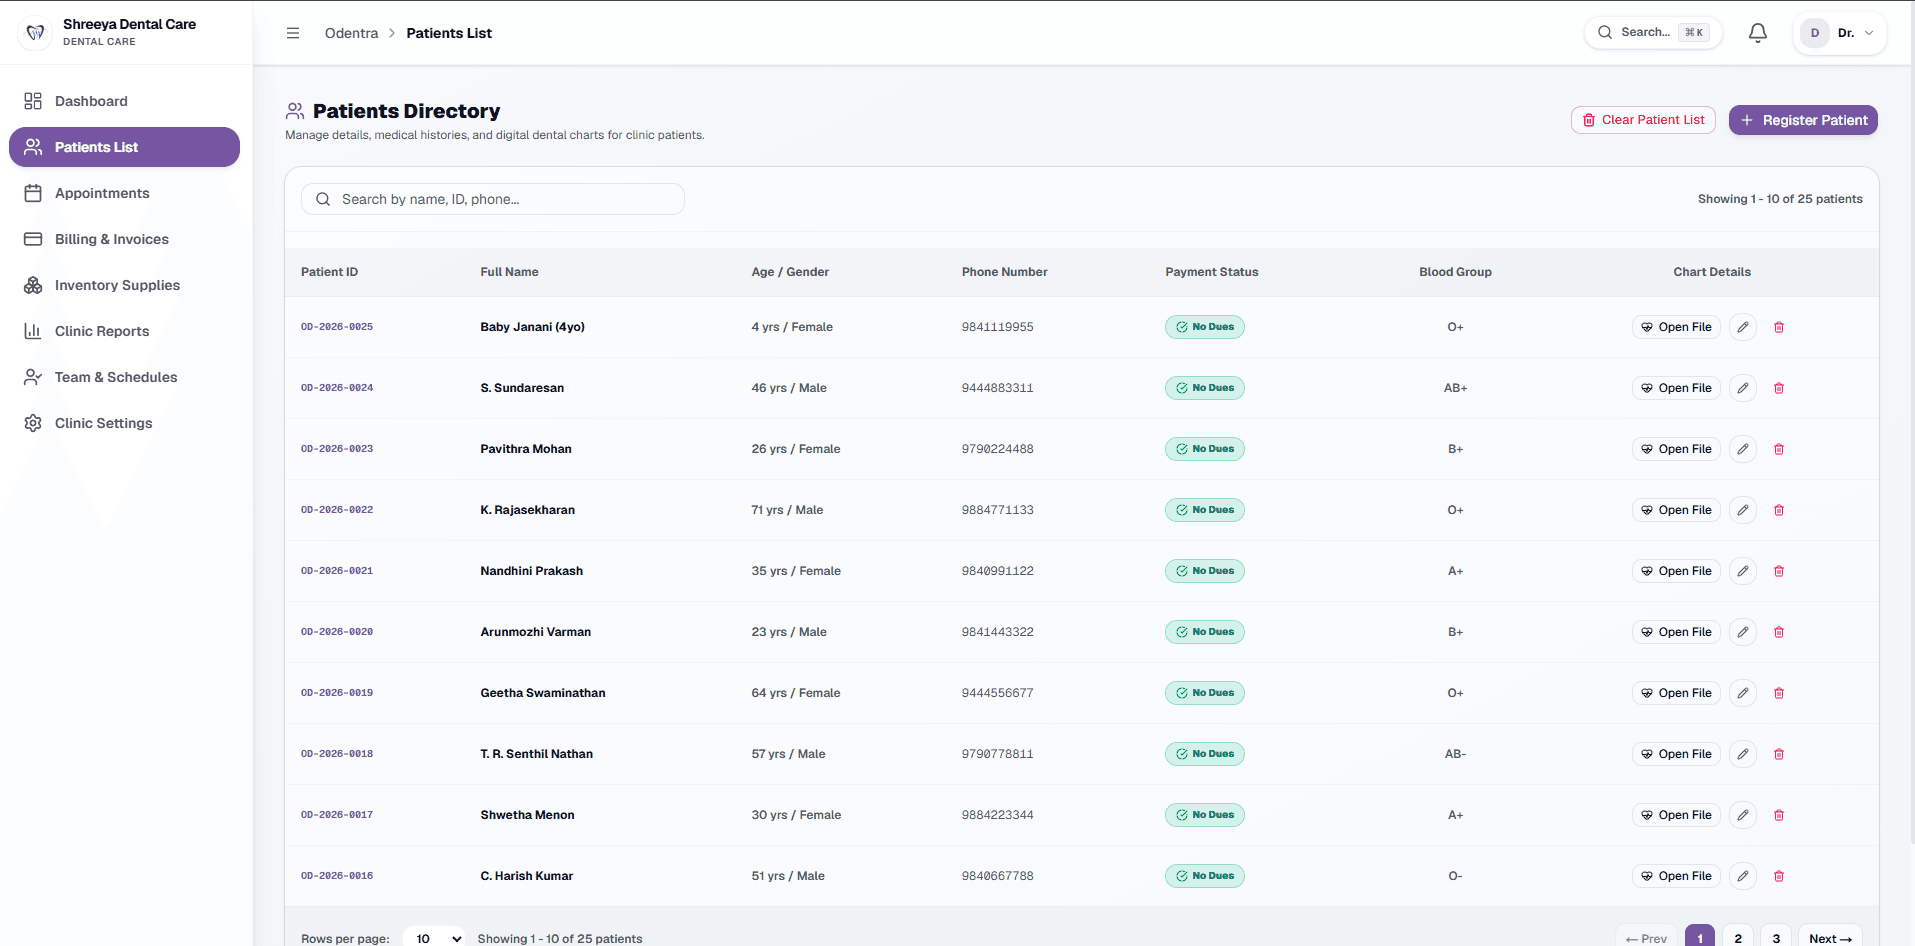The image size is (1915, 946).
Task: Click phone number 9444883311
Action: click(x=998, y=388)
